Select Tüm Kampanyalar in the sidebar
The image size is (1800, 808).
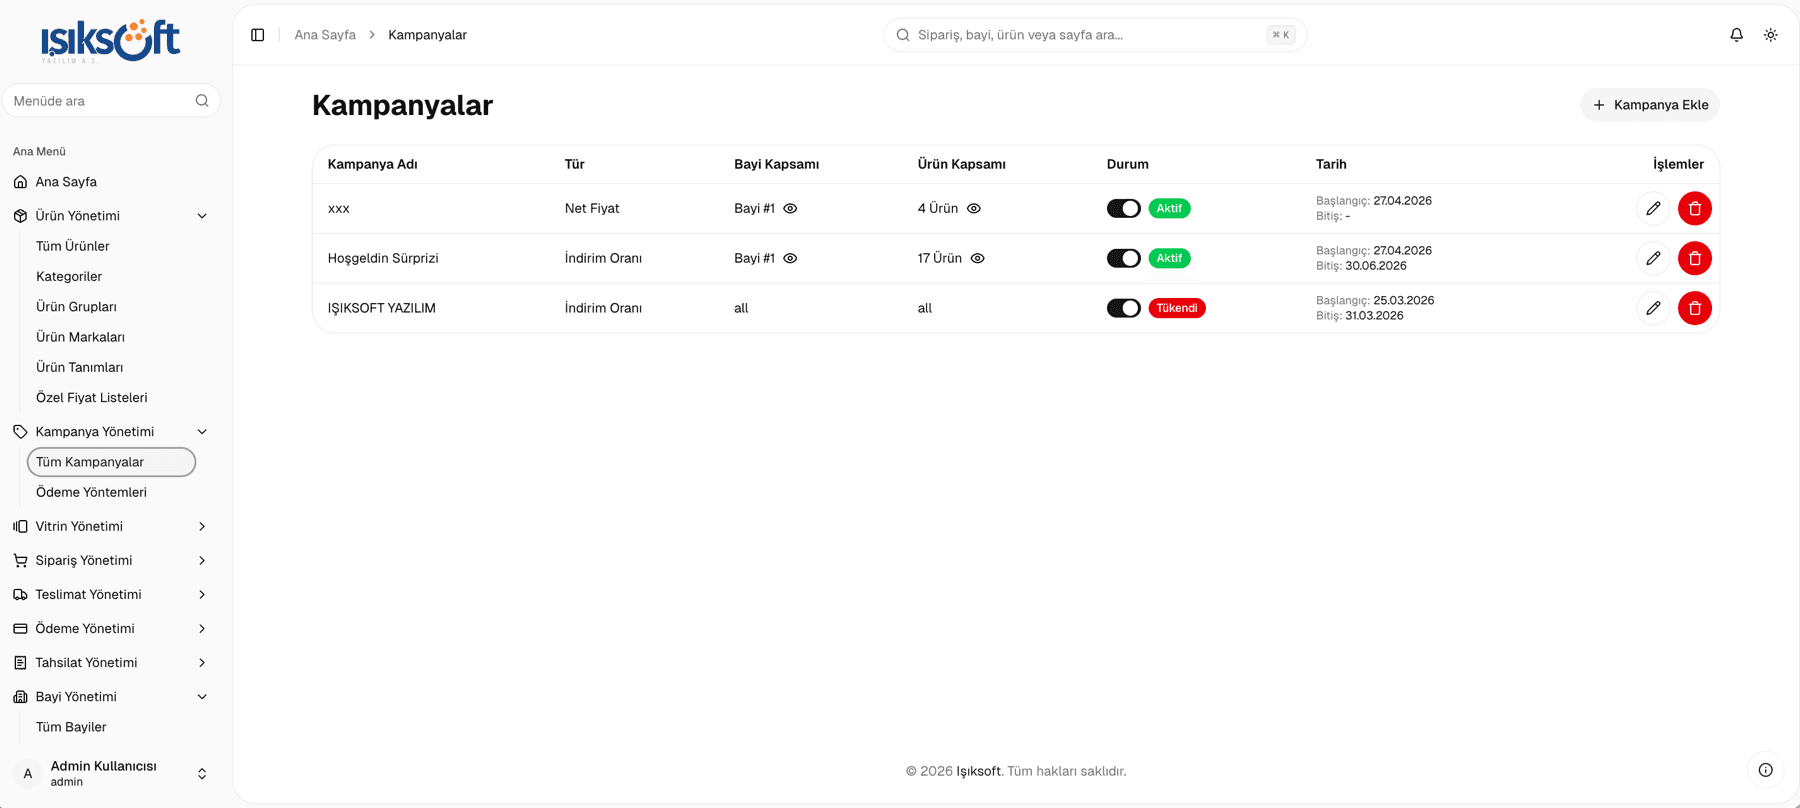pos(112,462)
